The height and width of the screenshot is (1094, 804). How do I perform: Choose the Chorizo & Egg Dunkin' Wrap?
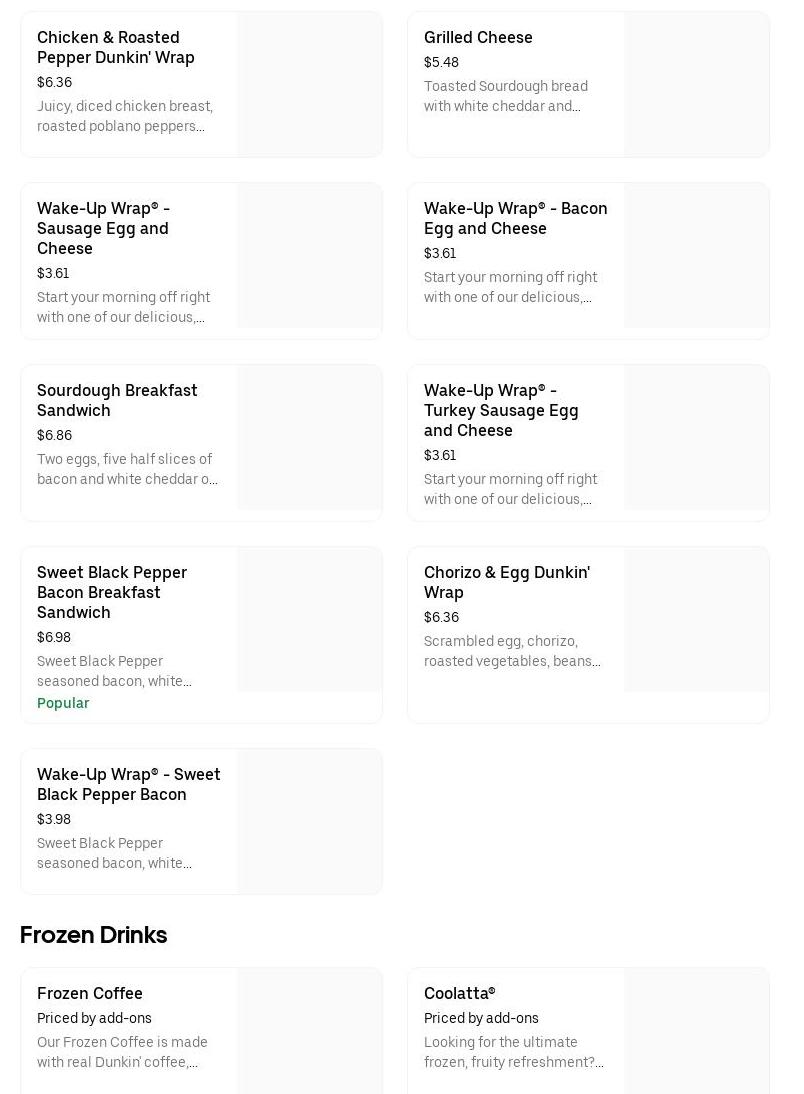[x=506, y=582]
